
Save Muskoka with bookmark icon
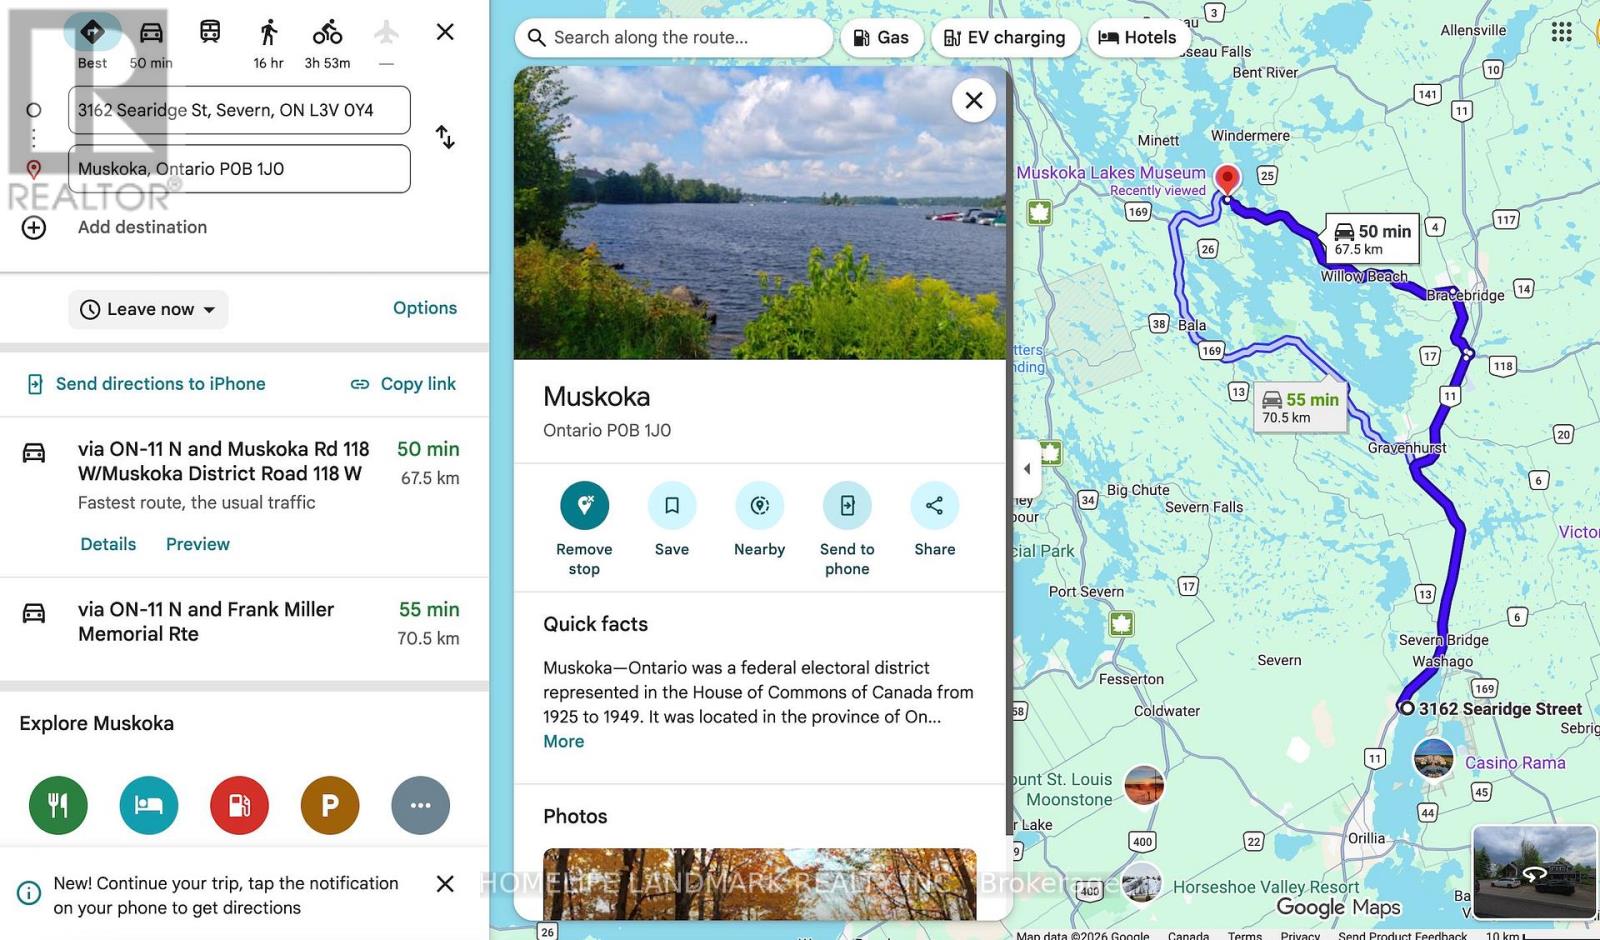pos(672,505)
